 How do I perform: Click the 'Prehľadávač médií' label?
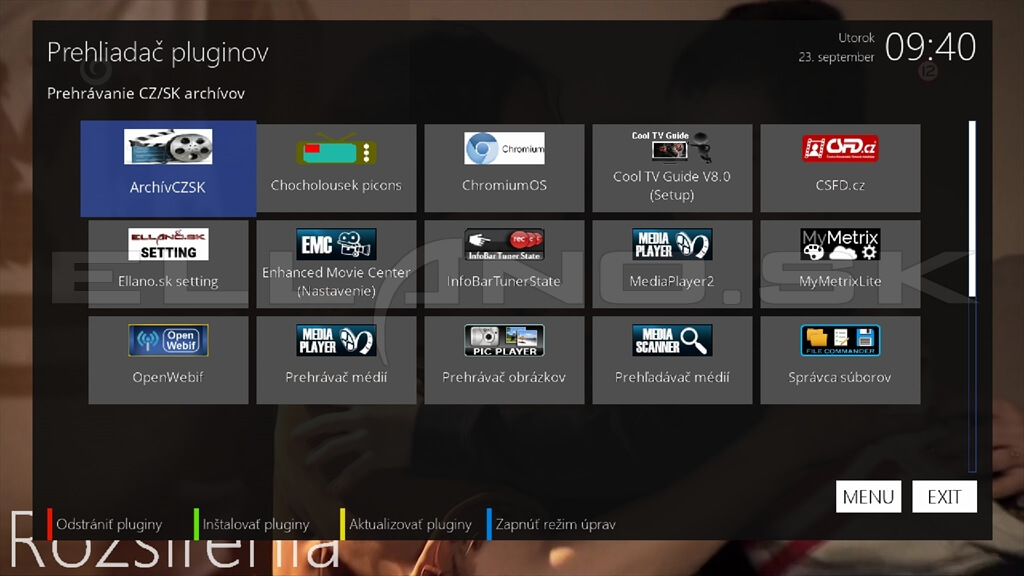(672, 377)
